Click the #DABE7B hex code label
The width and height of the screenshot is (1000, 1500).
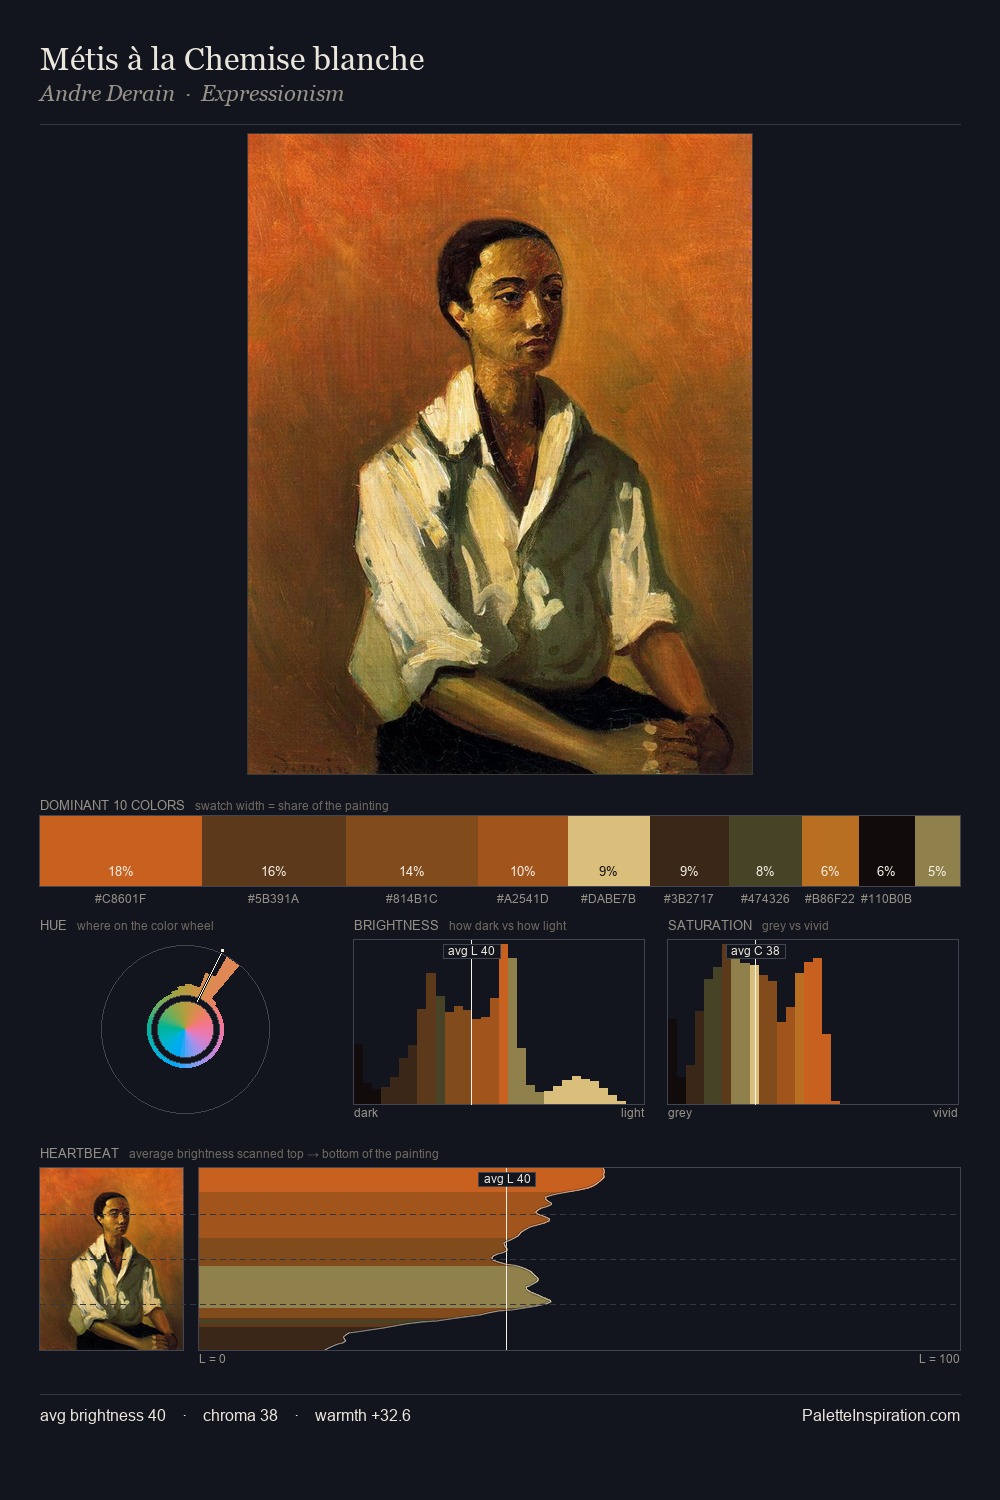pos(608,899)
